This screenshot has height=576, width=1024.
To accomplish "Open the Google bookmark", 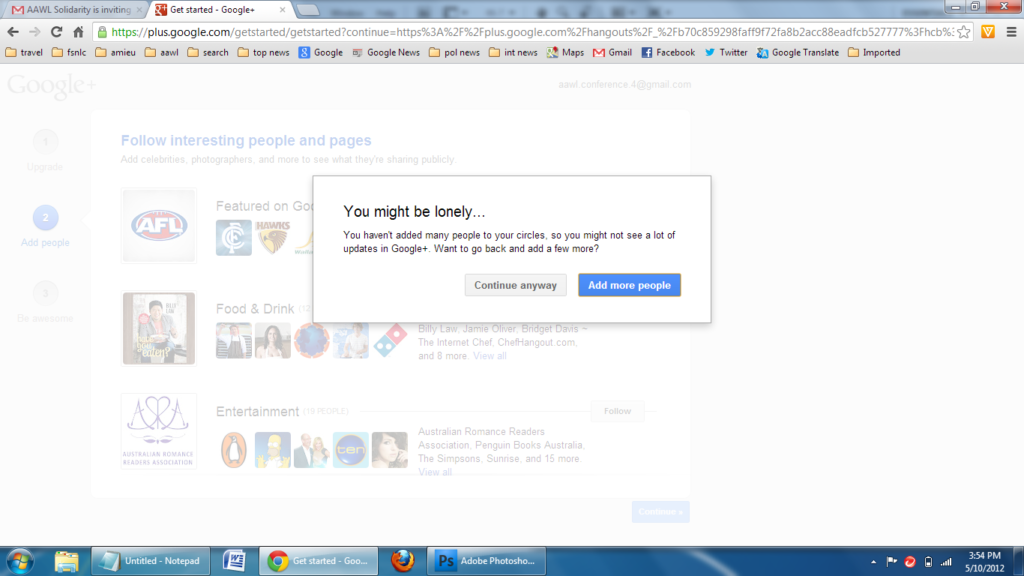I will [321, 52].
